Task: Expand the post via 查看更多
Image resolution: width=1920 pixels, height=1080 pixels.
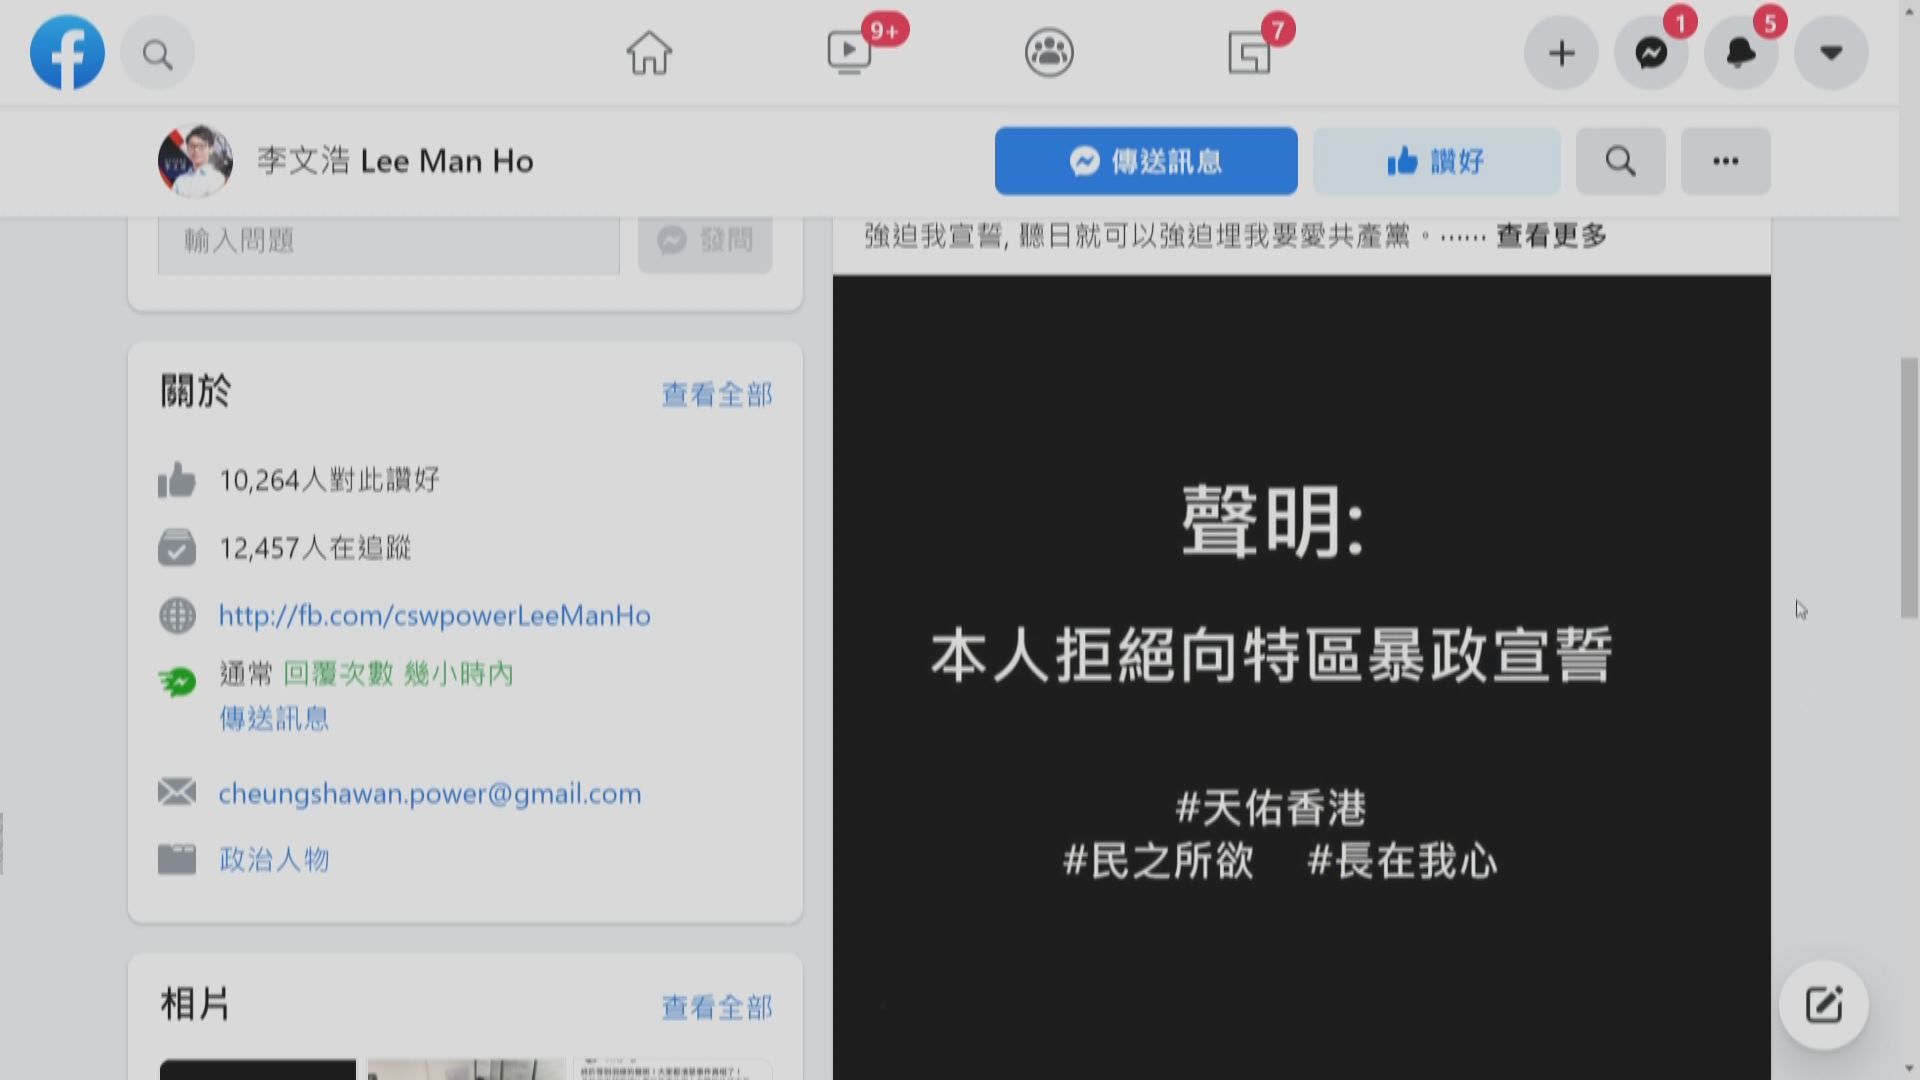Action: click(x=1550, y=235)
